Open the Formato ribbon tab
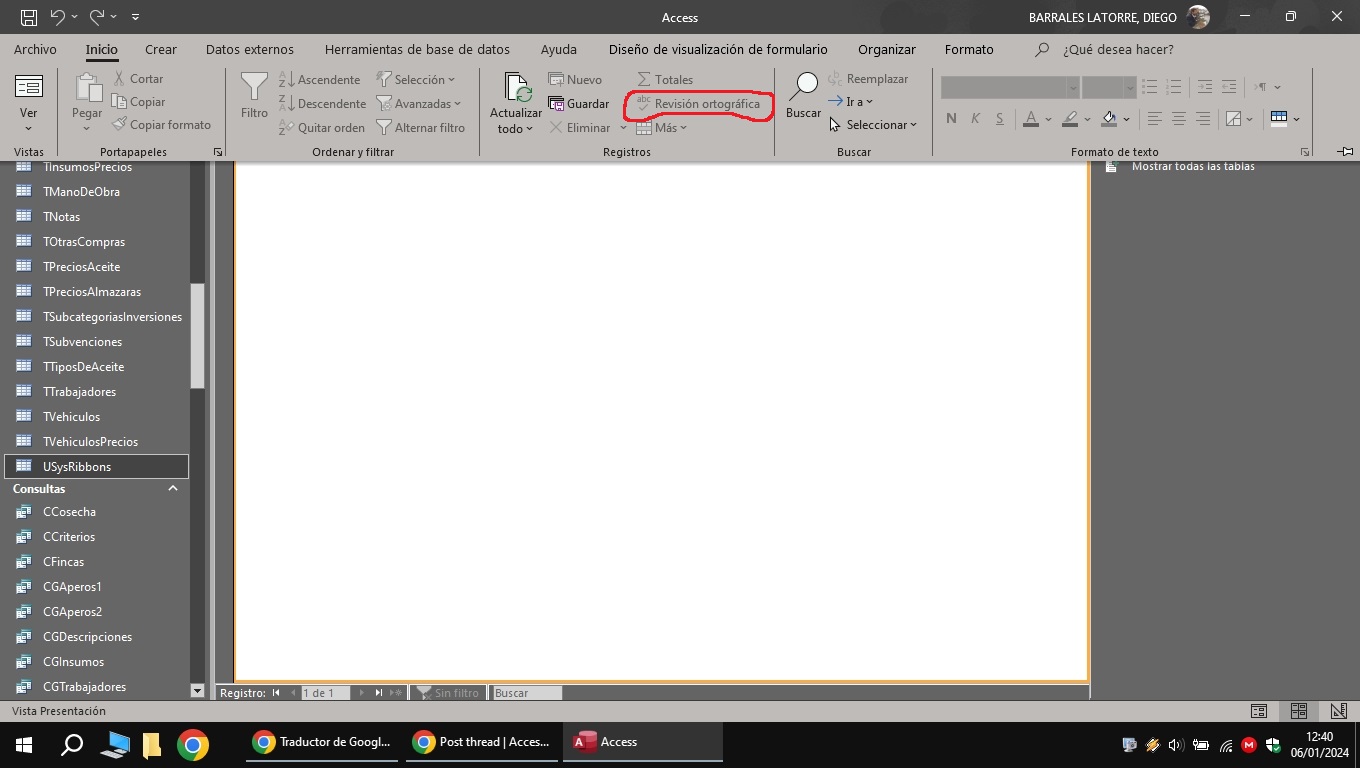Screen dimensions: 1360x768 tap(969, 49)
